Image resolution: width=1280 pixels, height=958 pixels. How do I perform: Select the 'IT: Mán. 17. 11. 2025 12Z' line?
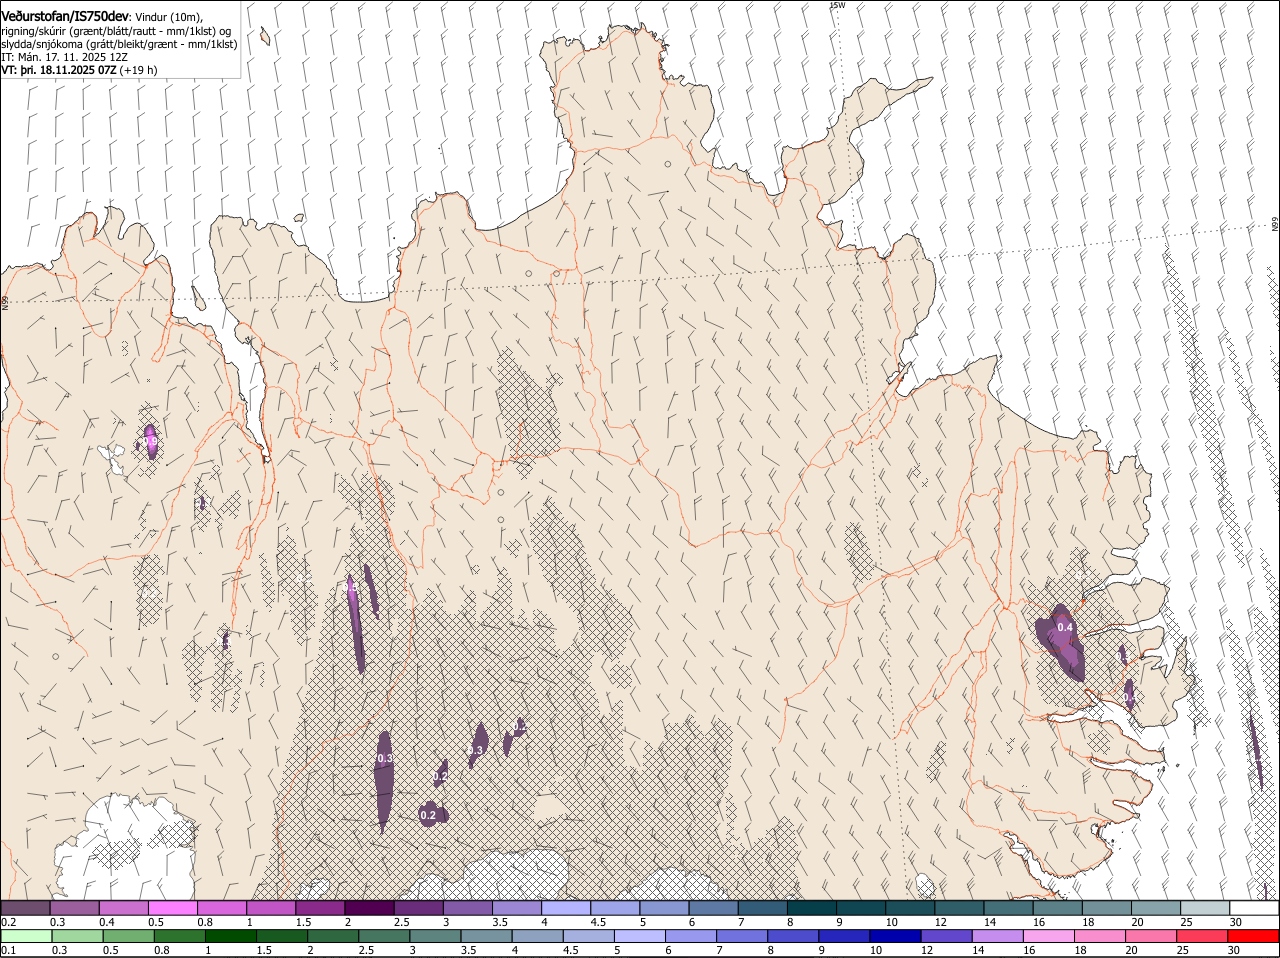65,57
